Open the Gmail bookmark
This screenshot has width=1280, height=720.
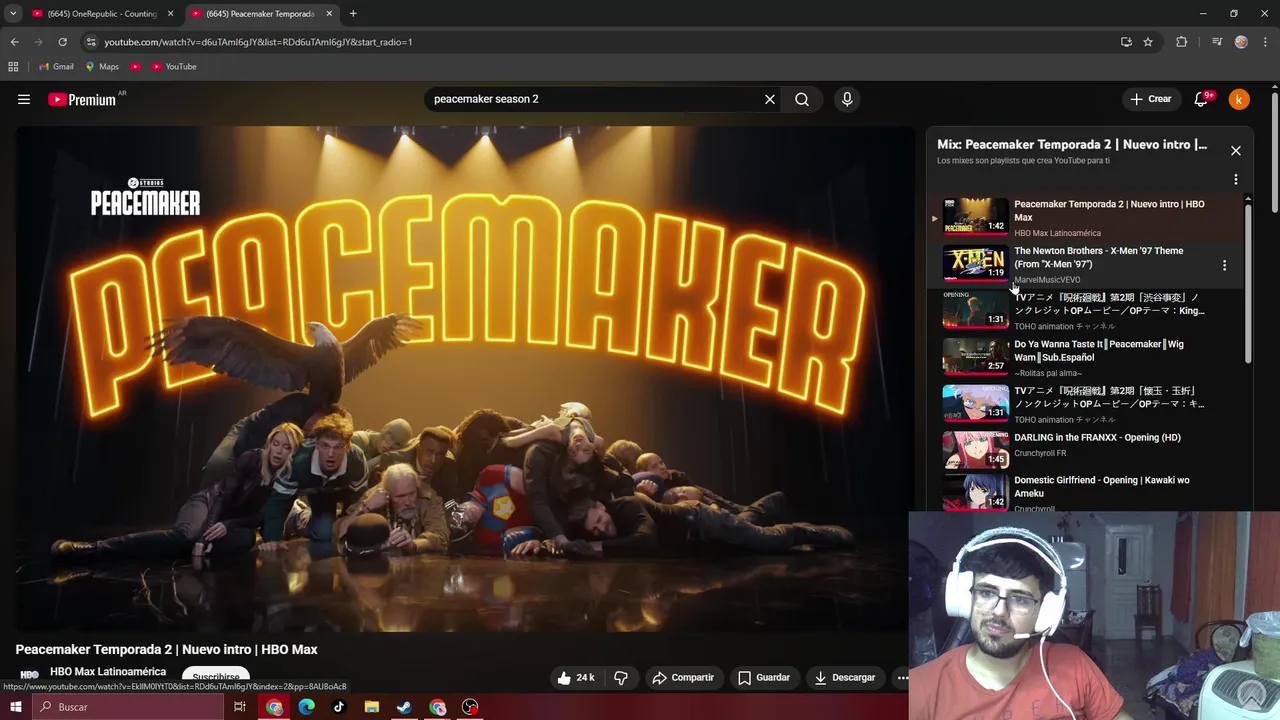pos(56,67)
